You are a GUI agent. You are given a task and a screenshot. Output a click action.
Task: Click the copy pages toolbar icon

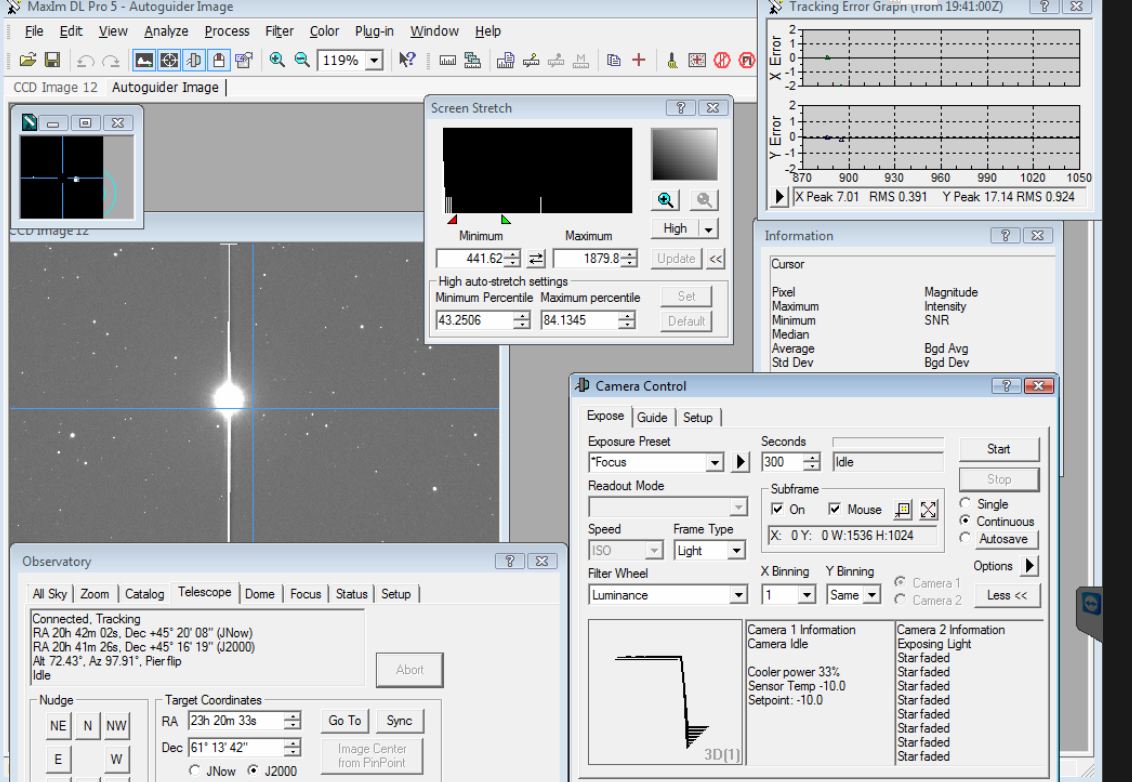tap(614, 60)
